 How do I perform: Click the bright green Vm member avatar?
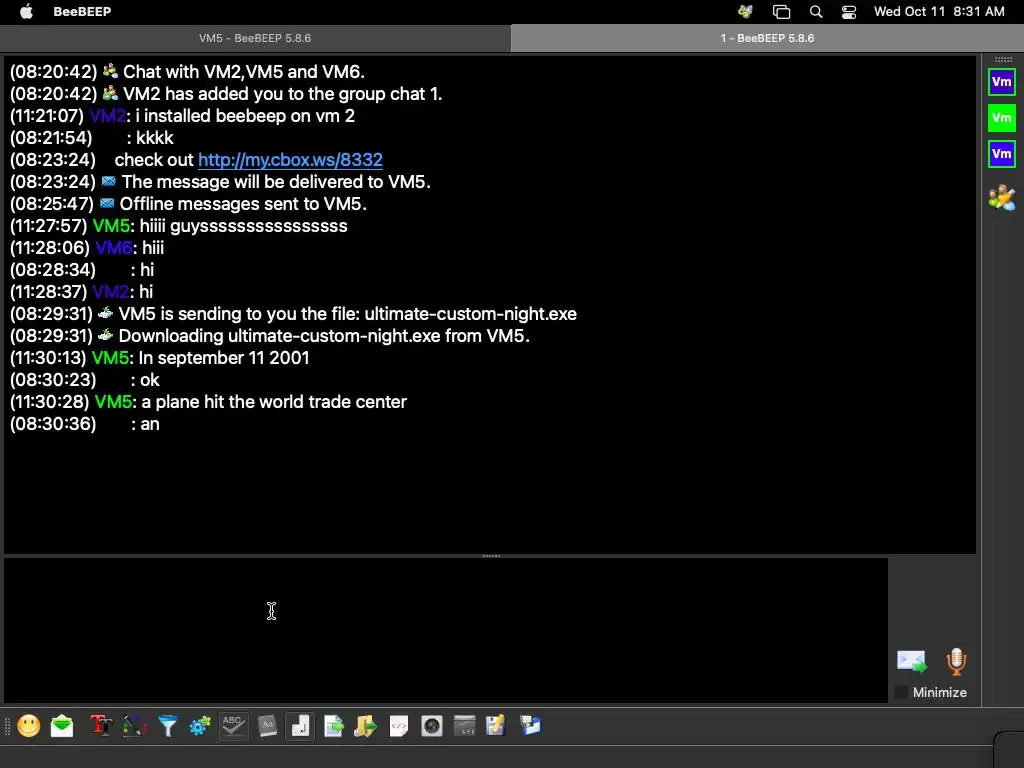coord(1002,118)
